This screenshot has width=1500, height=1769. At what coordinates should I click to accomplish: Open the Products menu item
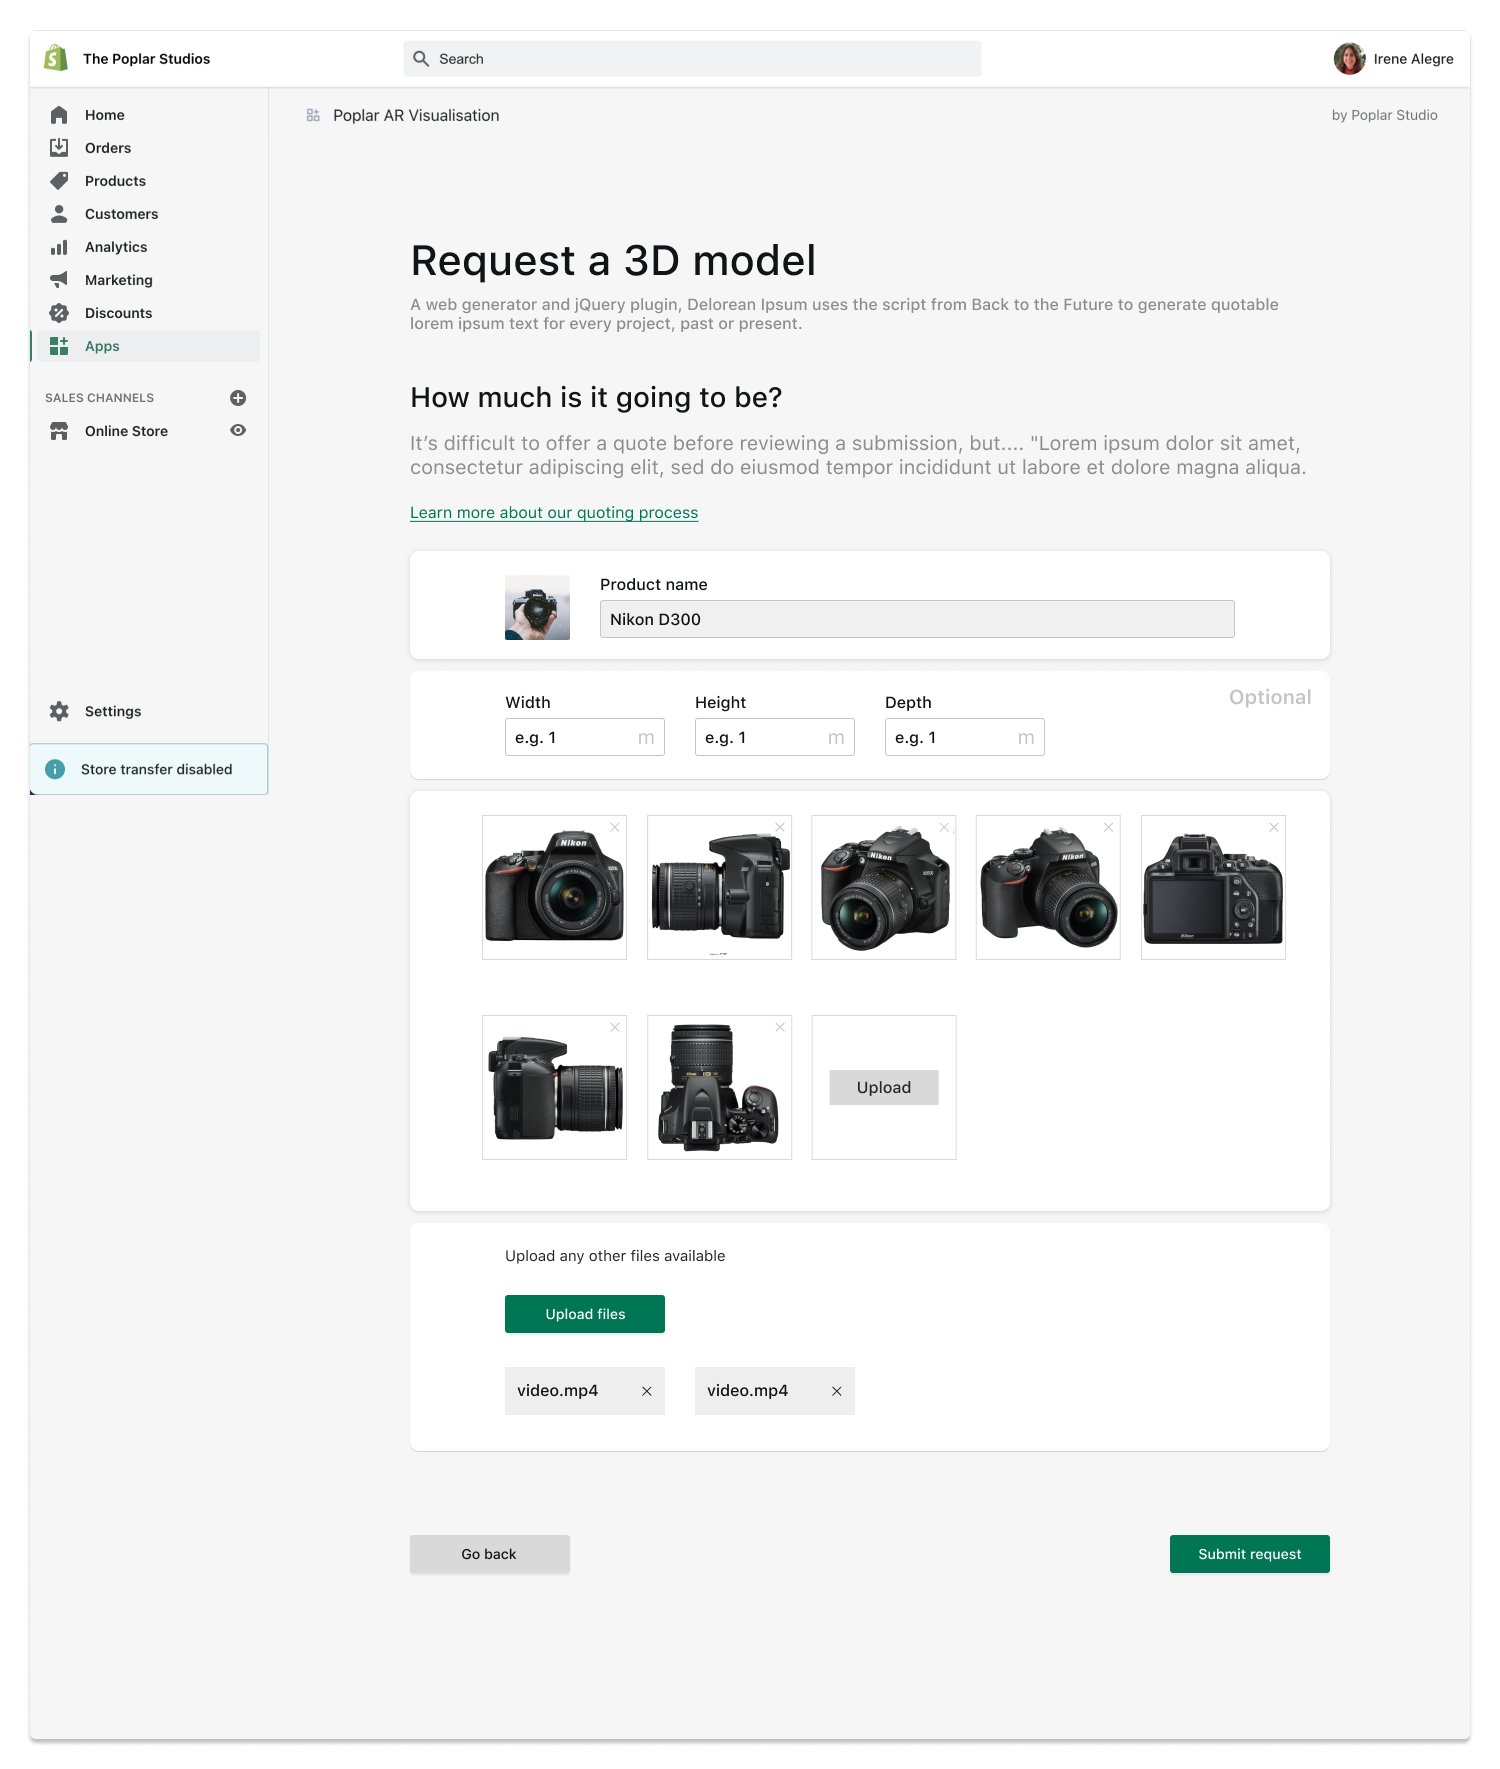tap(115, 181)
